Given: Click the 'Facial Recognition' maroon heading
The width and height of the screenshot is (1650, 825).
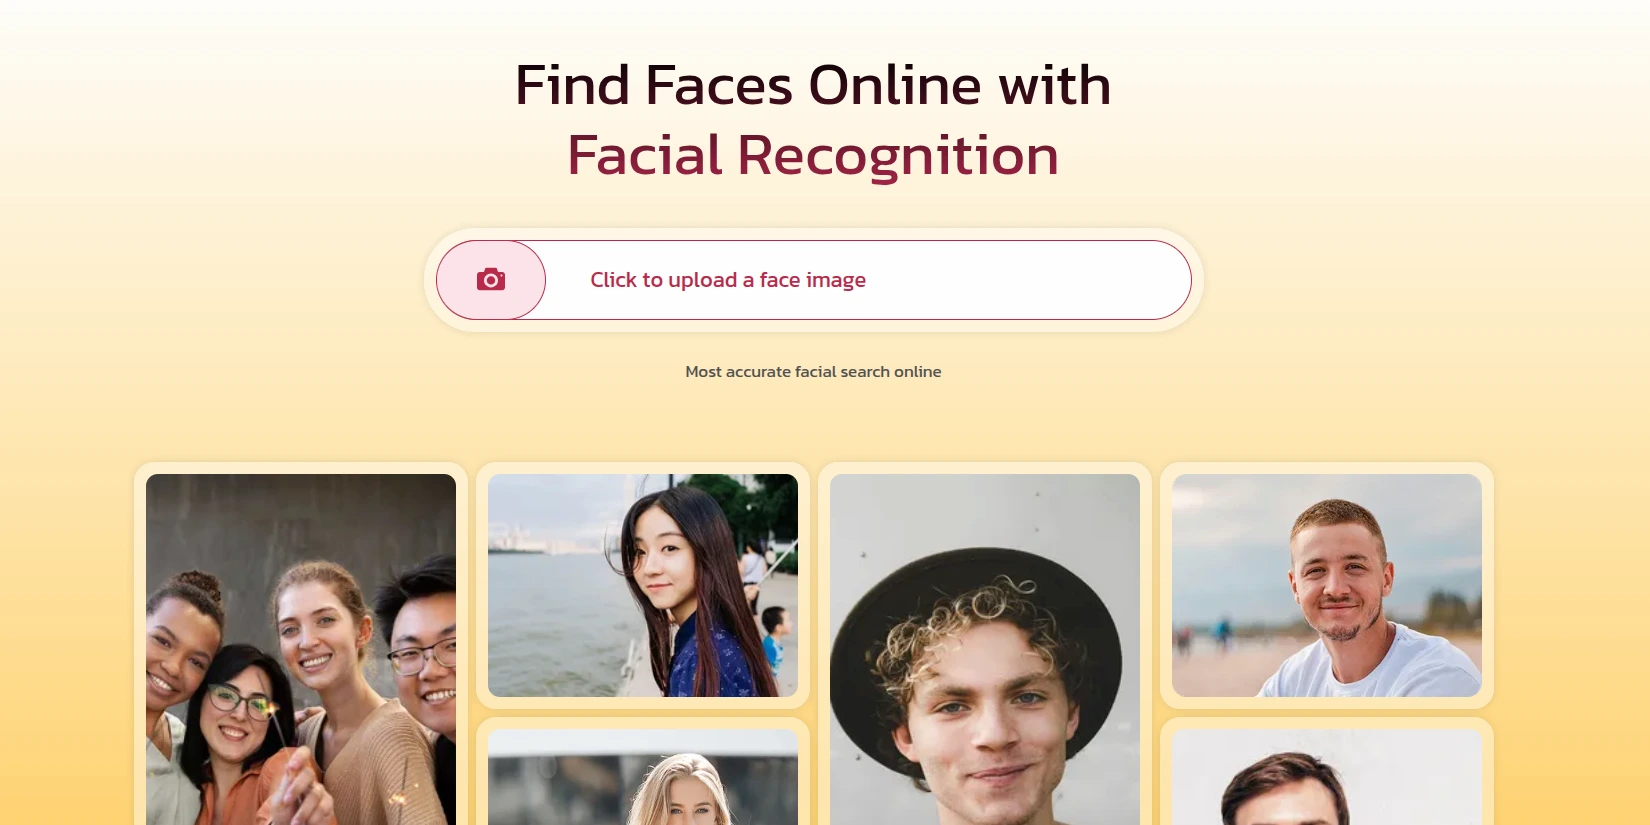Looking at the screenshot, I should (x=813, y=155).
